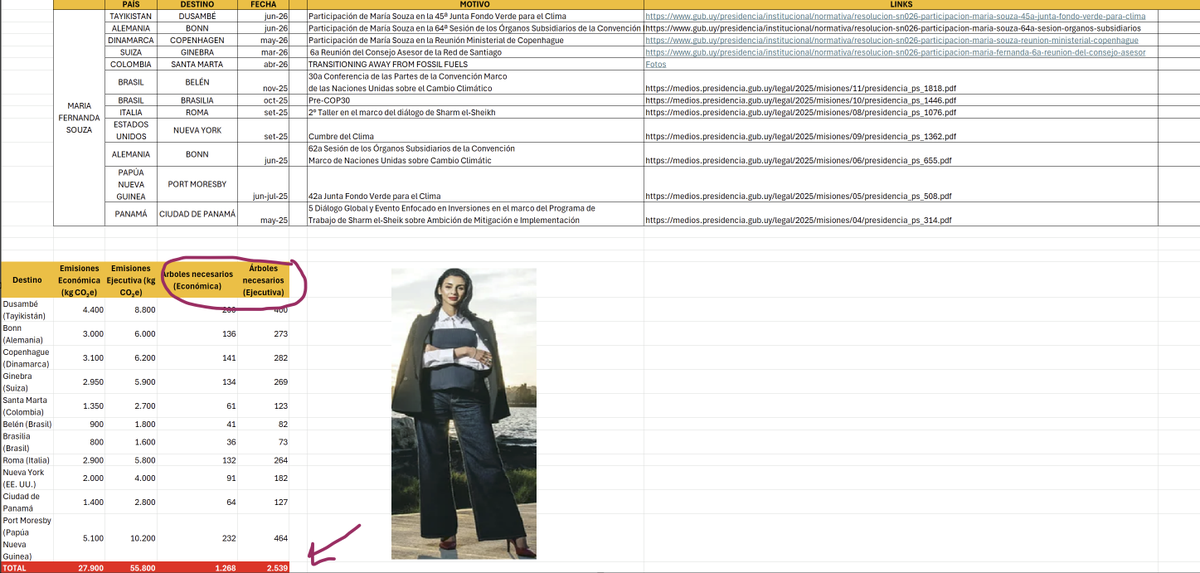This screenshot has width=1200, height=573.
Task: Select the MOTIVO column header cell
Action: [x=475, y=5]
